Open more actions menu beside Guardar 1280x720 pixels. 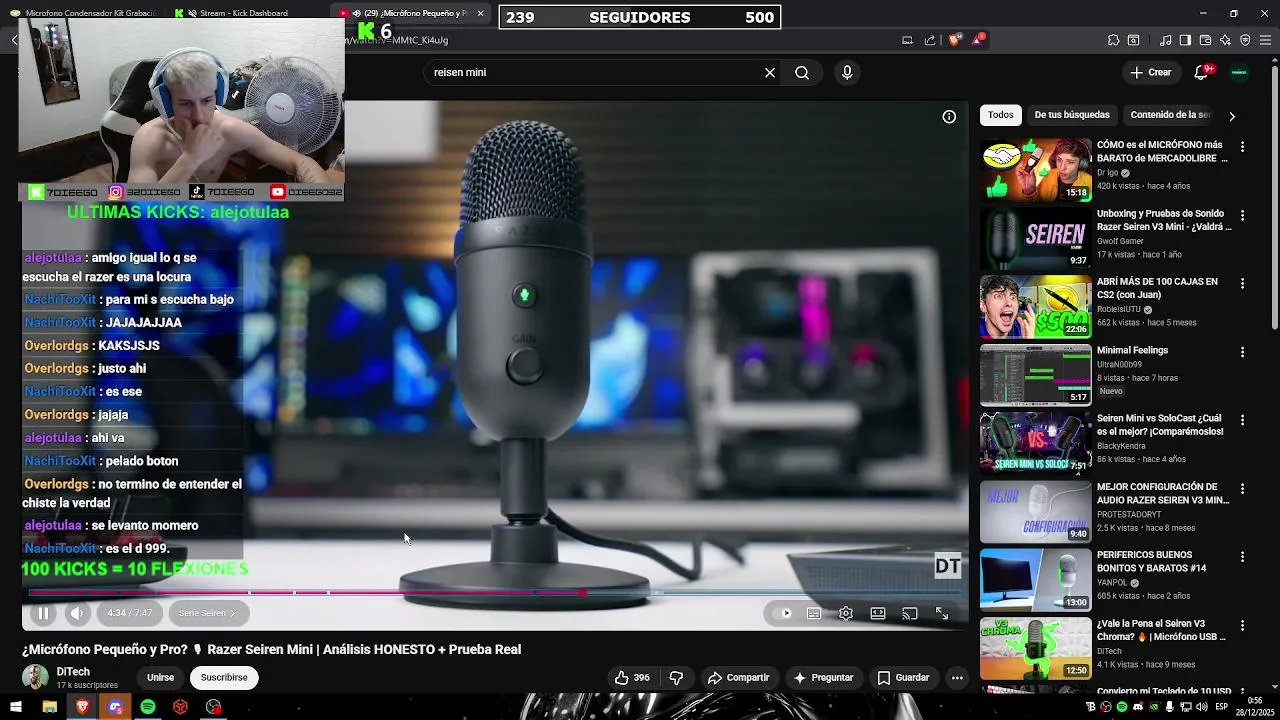click(957, 677)
